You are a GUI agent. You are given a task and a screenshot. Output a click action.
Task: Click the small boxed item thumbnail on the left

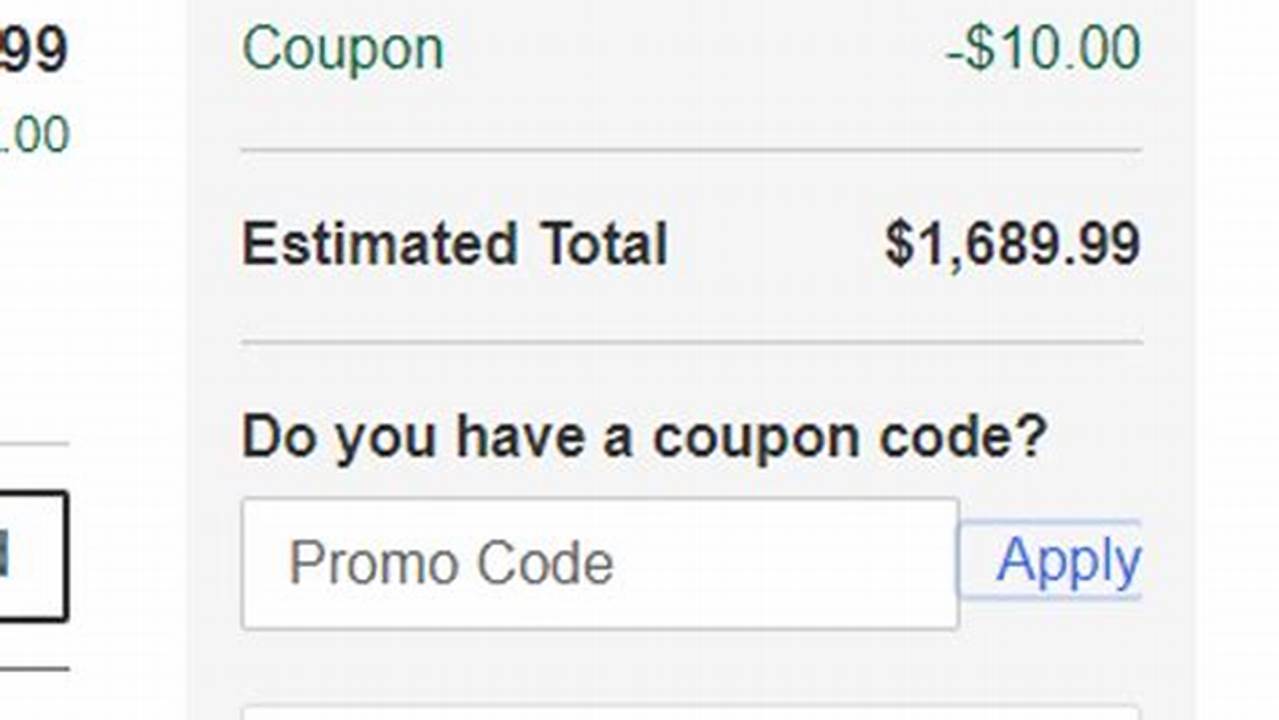pos(30,557)
